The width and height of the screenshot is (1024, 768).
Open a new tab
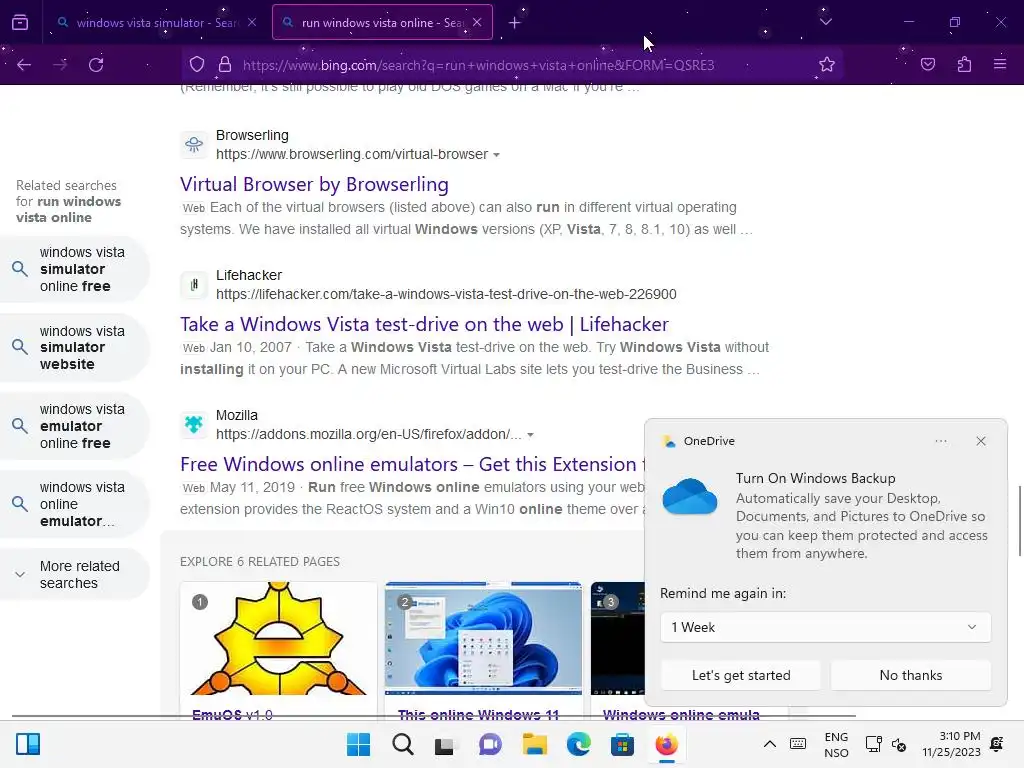(515, 23)
